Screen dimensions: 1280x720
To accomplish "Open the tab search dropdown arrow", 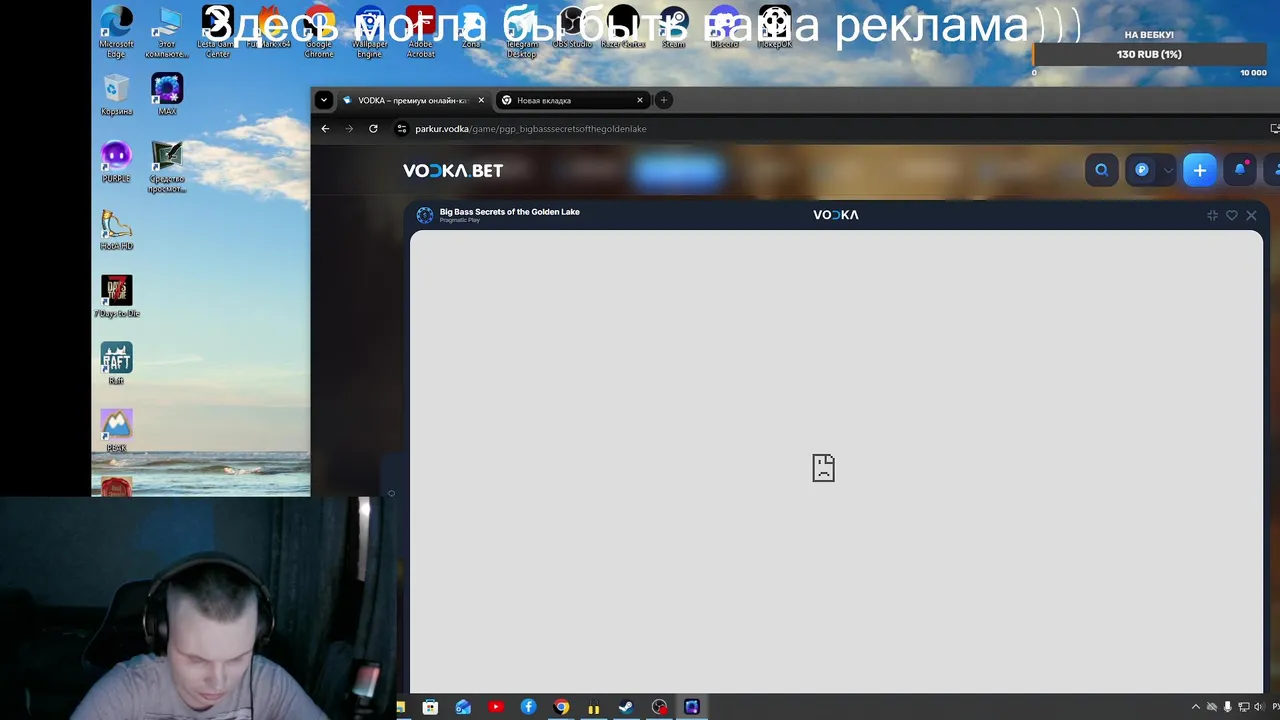I will point(323,100).
